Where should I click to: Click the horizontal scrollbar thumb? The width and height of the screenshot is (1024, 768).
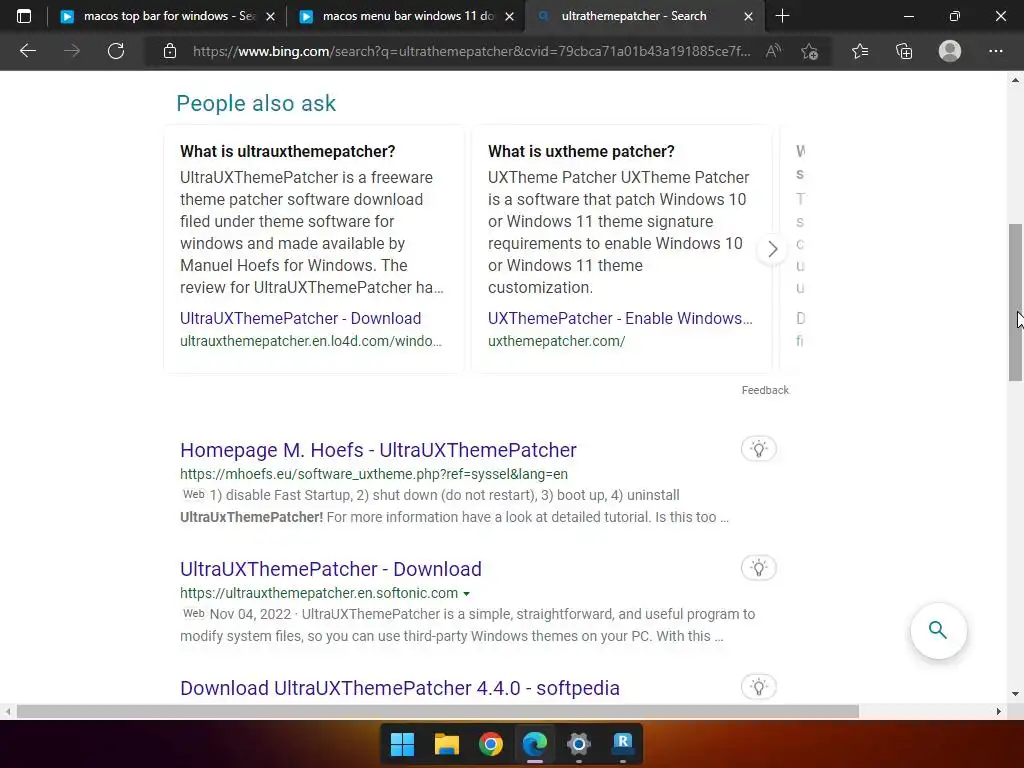click(x=438, y=712)
